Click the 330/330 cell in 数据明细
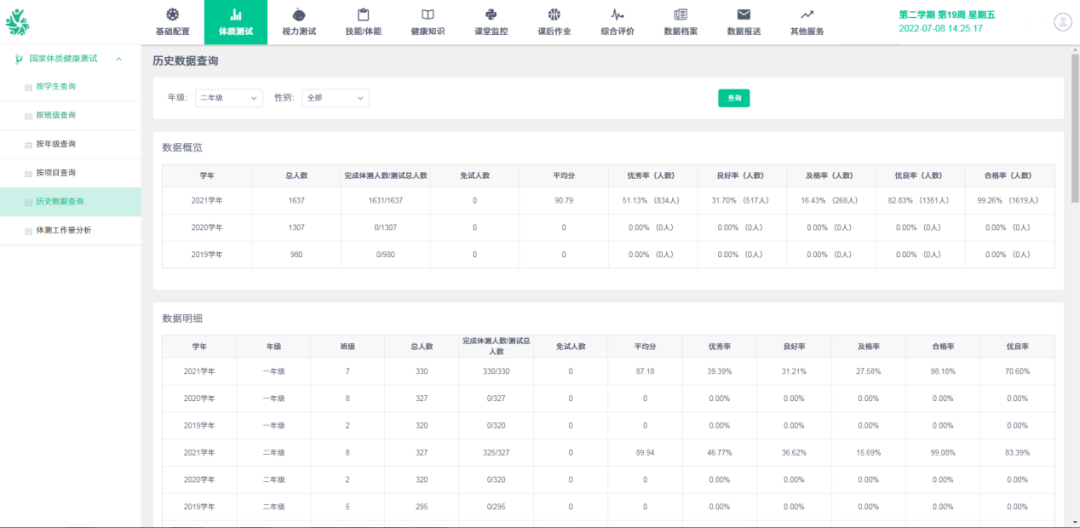 click(496, 372)
